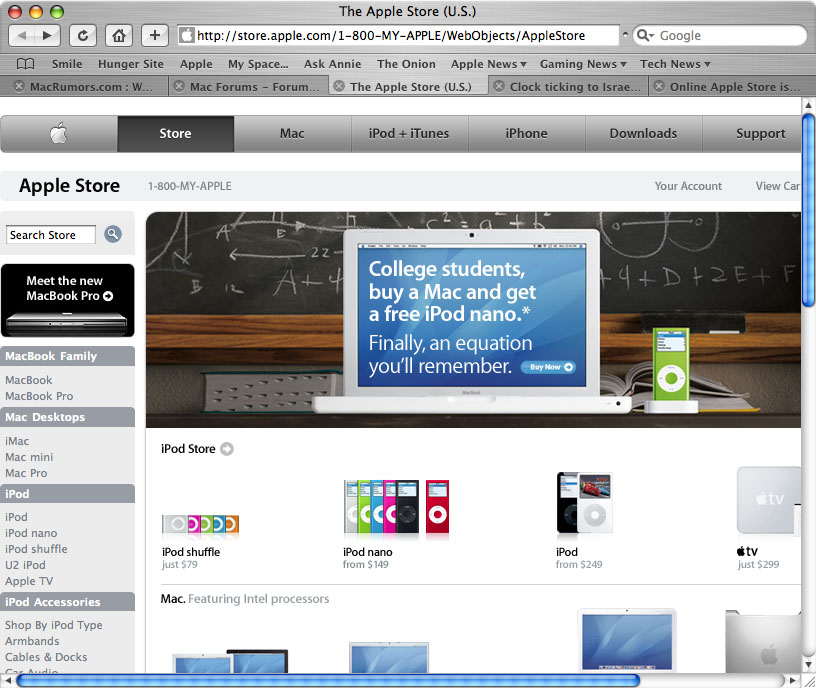This screenshot has width=816, height=688.
Task: Click the Apple logo in the site navigation
Action: (59, 134)
